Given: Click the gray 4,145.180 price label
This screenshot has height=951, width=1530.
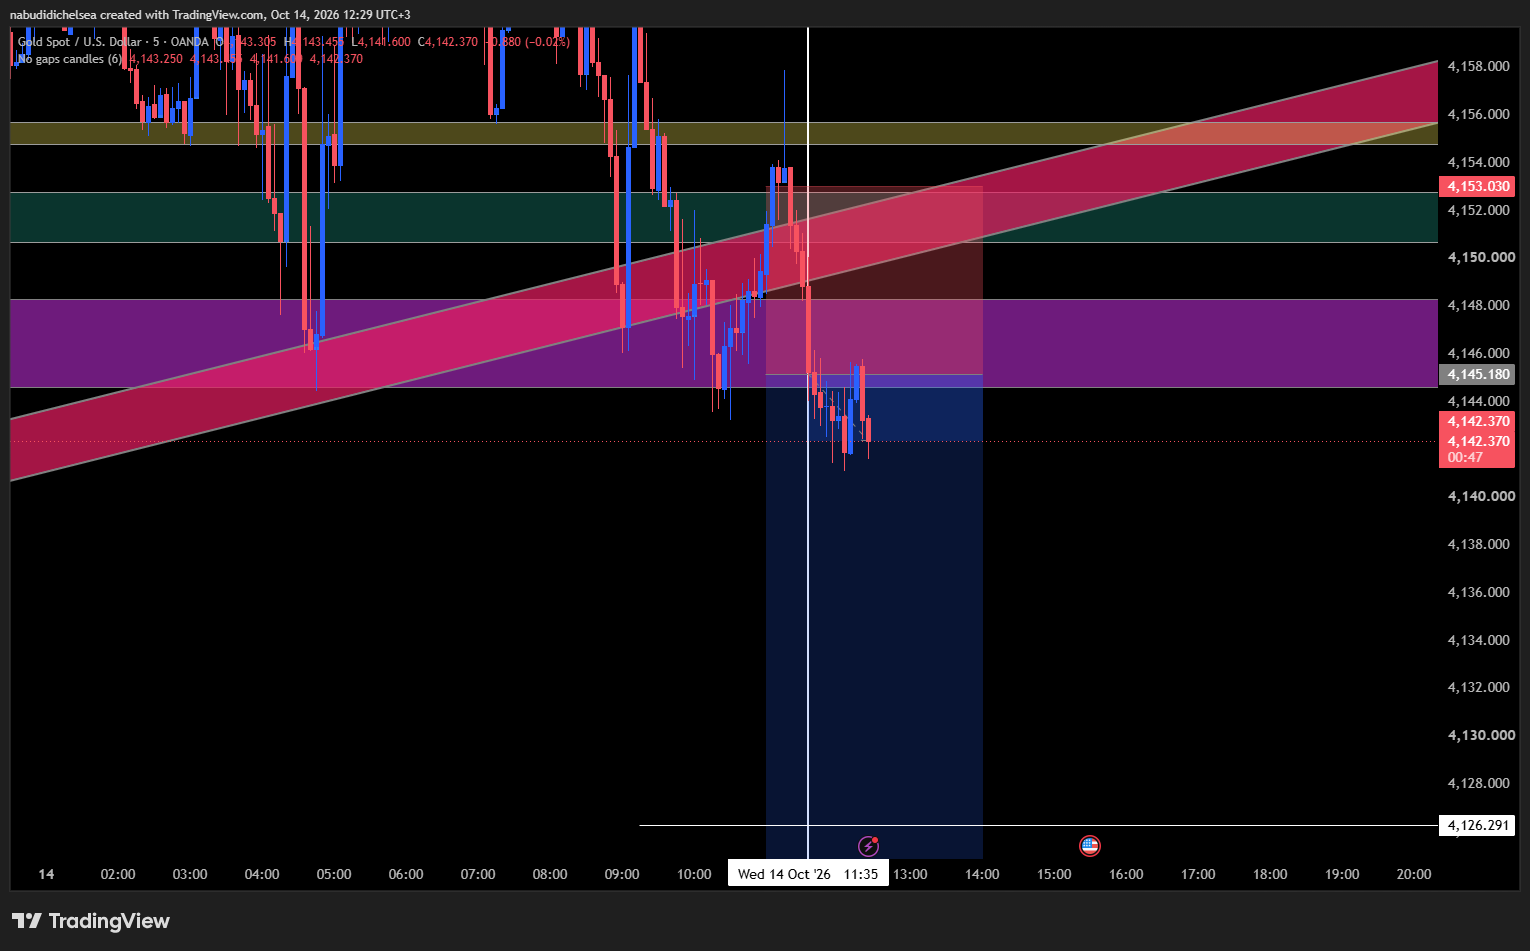Looking at the screenshot, I should (1476, 374).
